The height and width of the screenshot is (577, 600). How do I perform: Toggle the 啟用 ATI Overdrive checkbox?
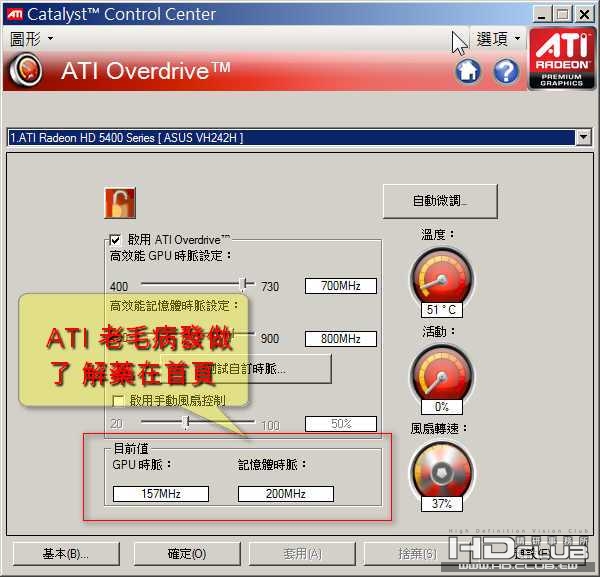[115, 240]
